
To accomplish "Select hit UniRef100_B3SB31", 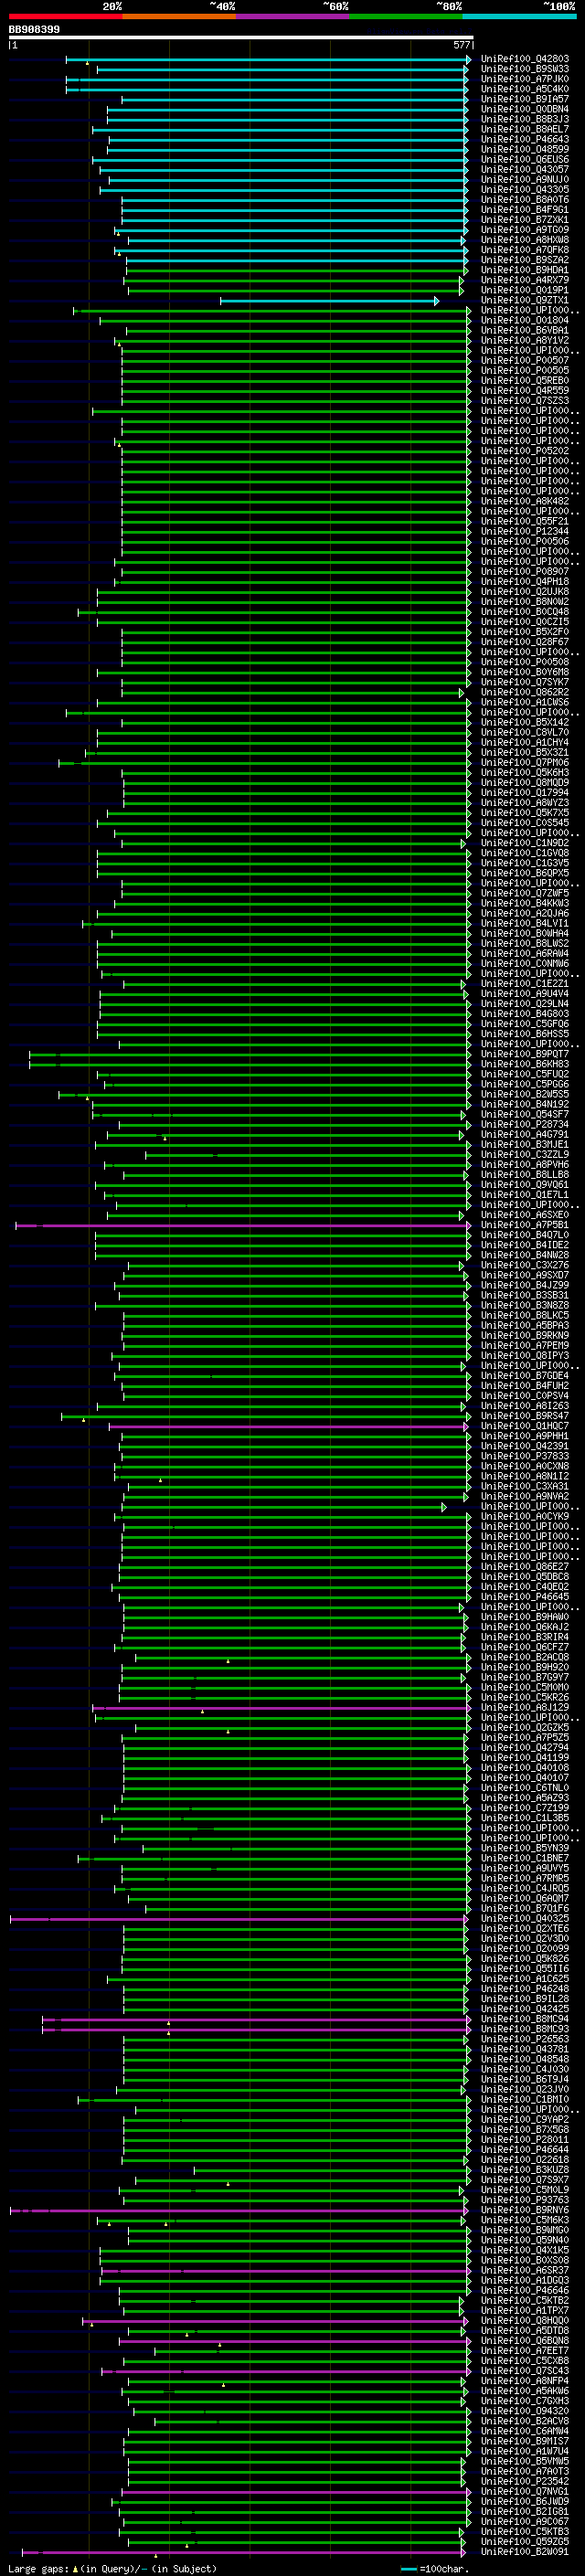I will coord(525,1296).
